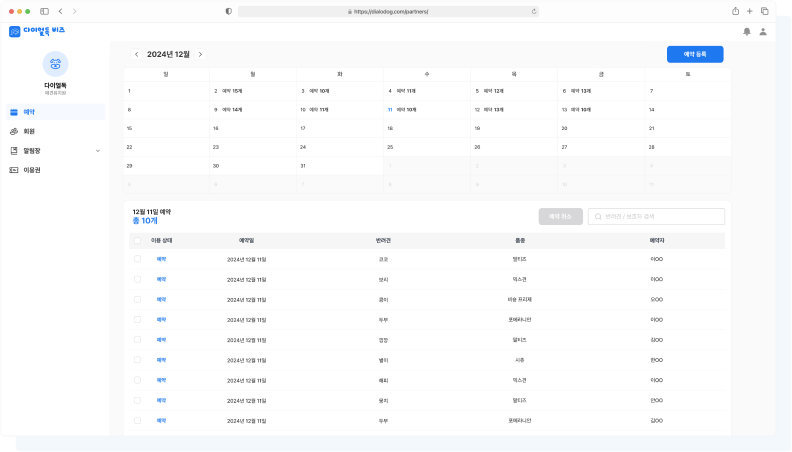Select December 6 with 예약 13개
The height and width of the screenshot is (452, 792).
[x=601, y=91]
